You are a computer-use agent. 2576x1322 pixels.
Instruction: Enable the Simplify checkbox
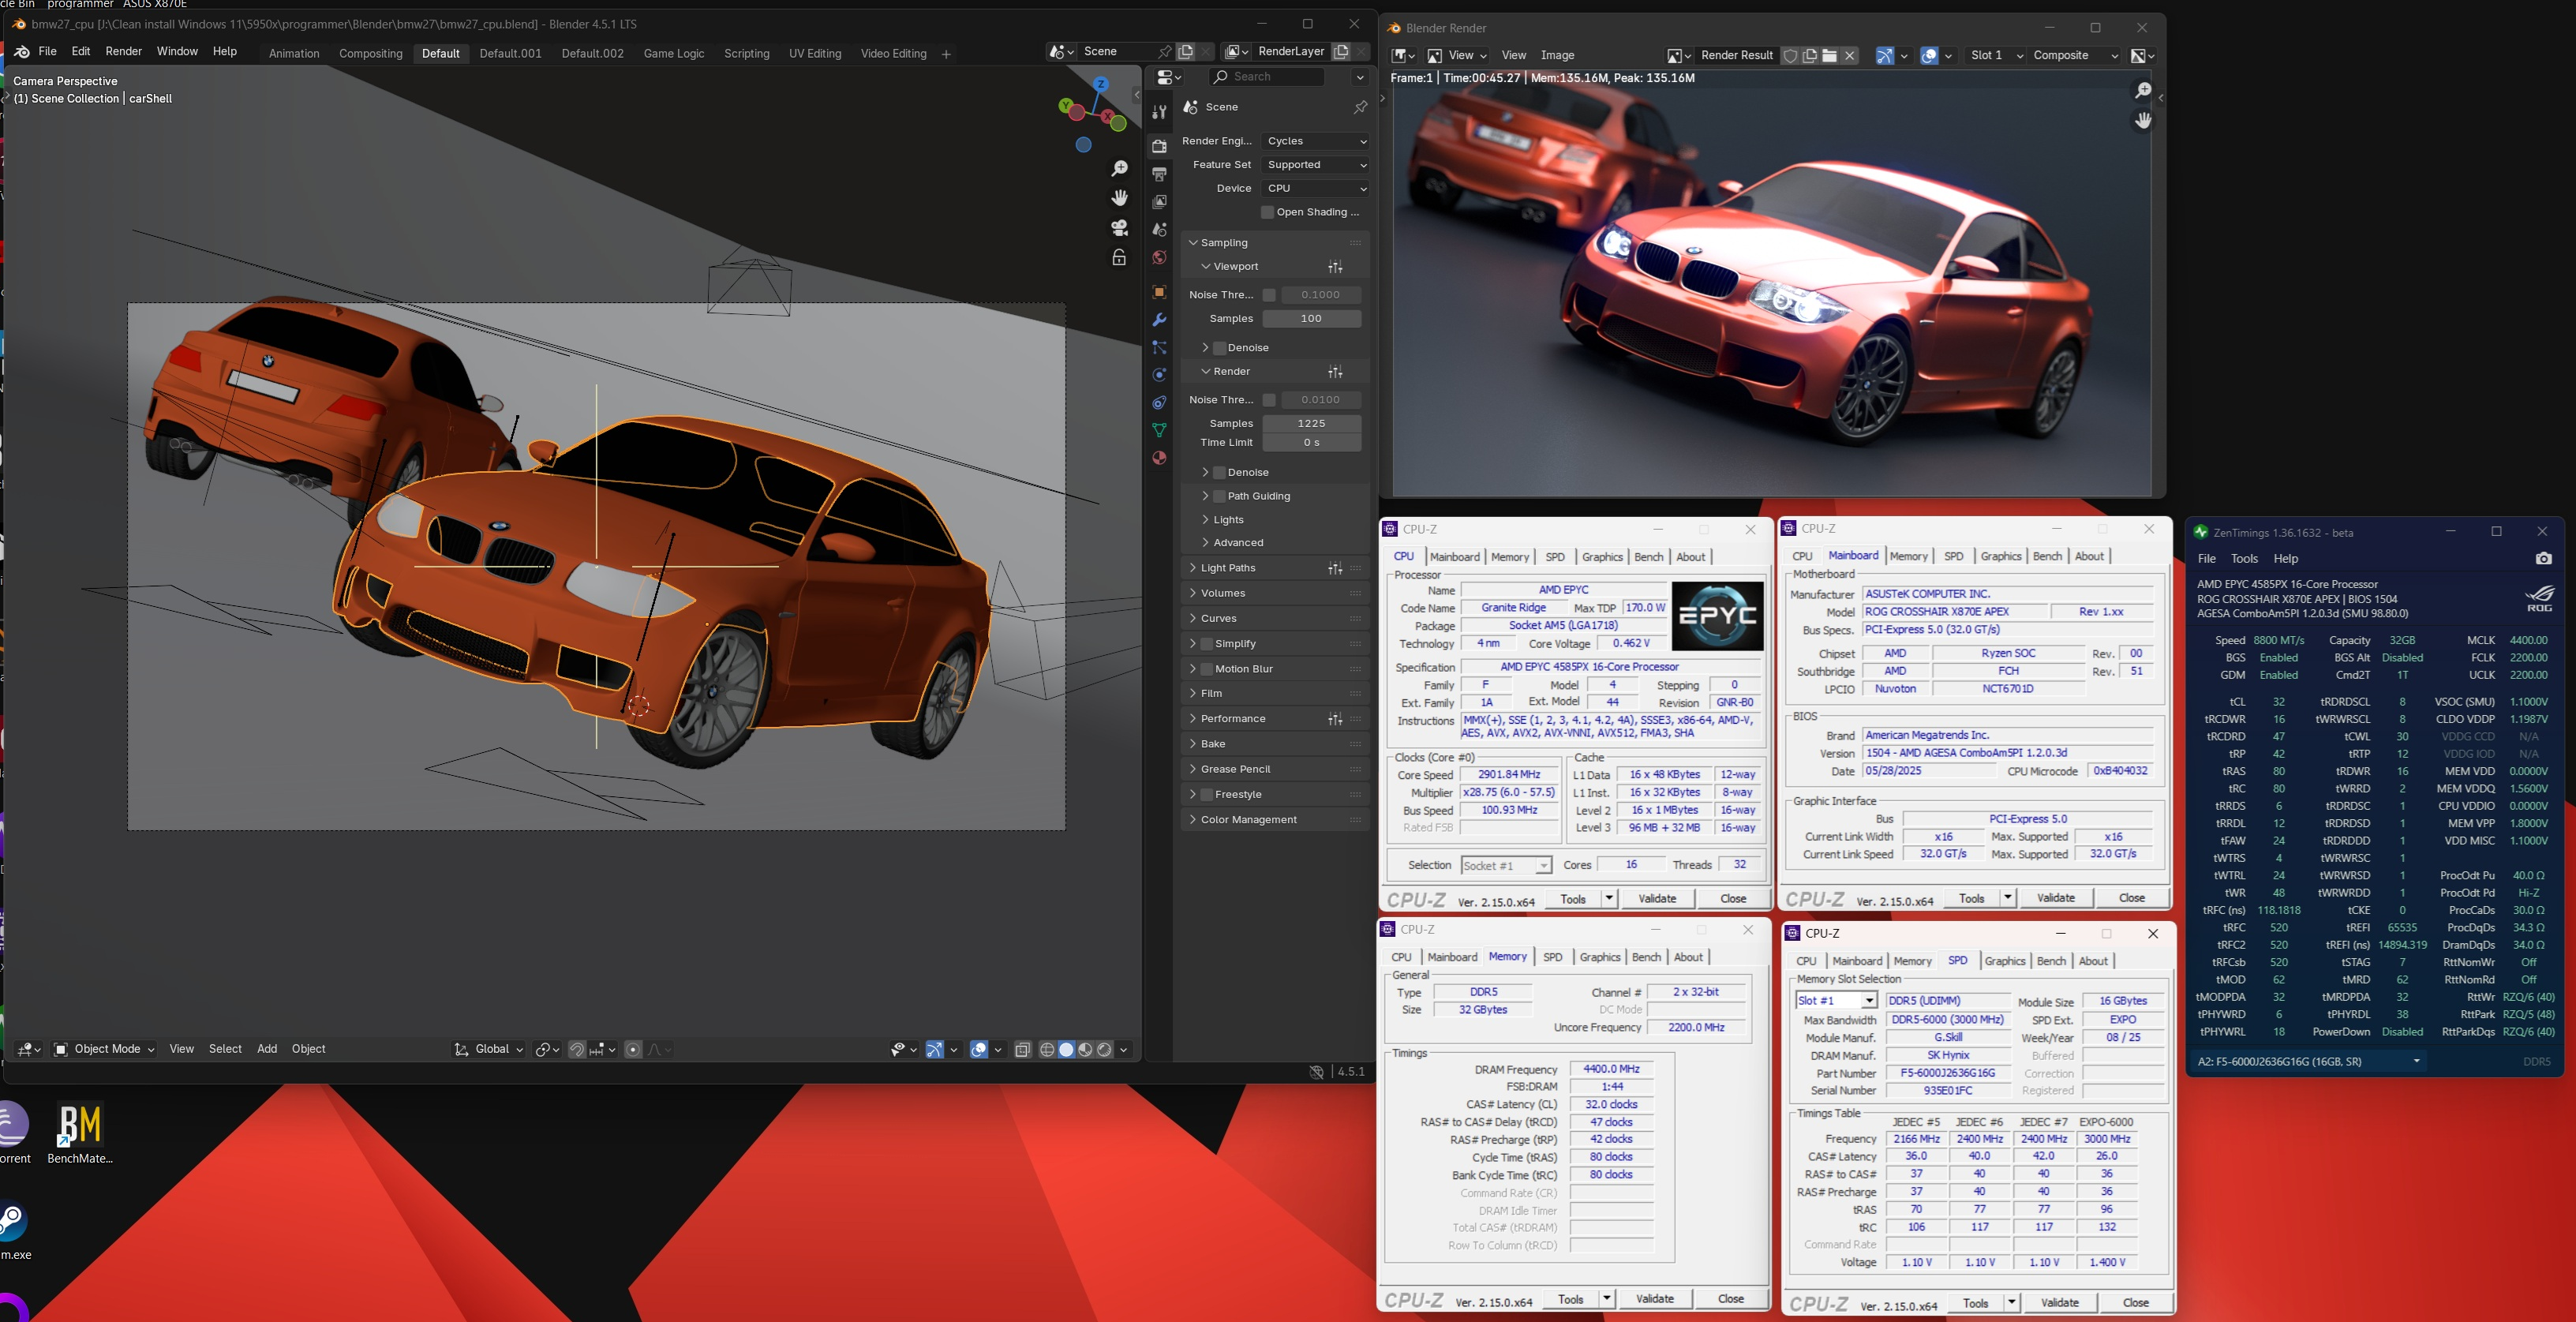pos(1207,644)
